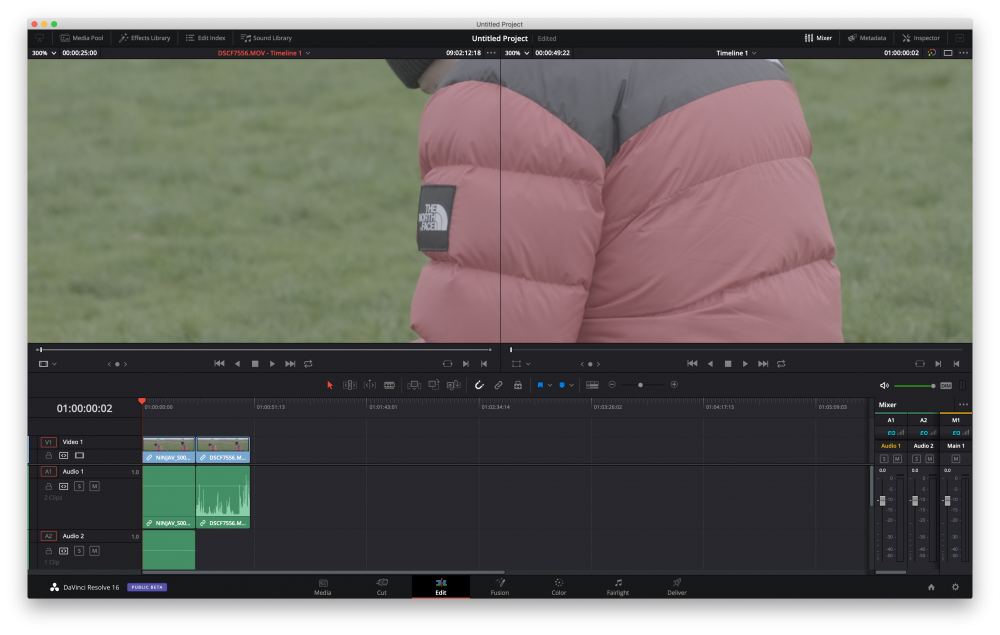
Task: Click the timeline zoom slider
Action: click(641, 385)
